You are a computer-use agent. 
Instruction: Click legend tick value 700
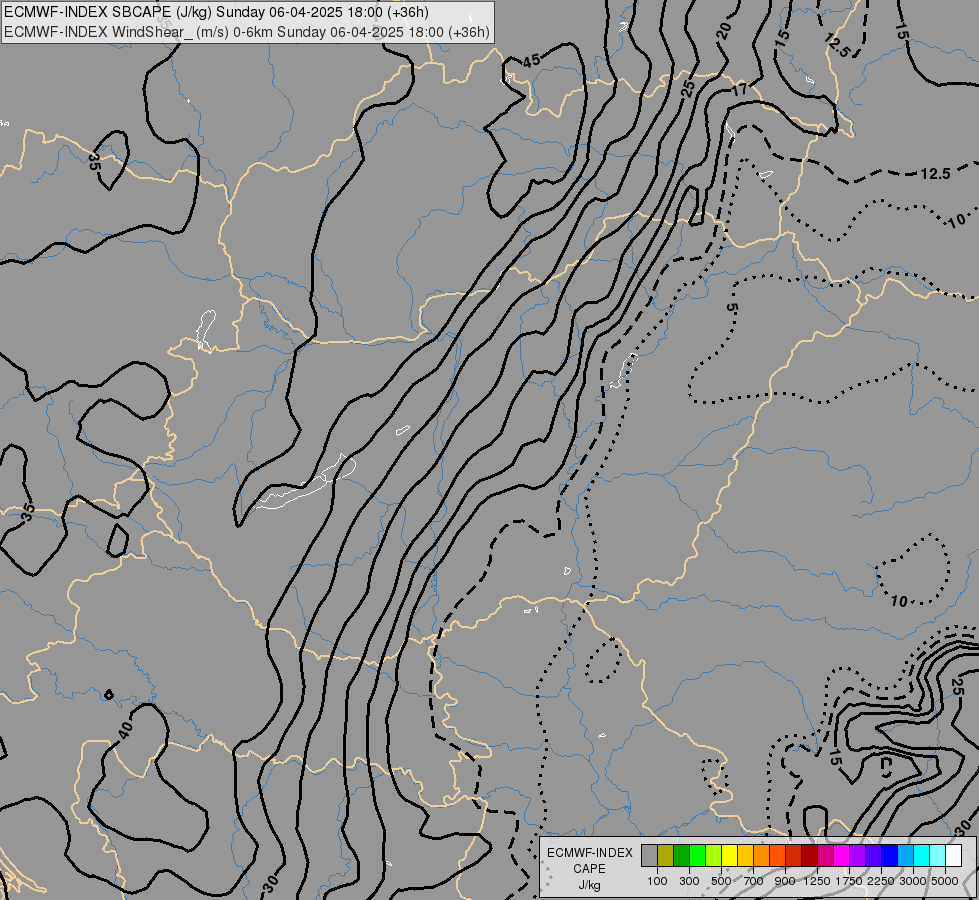point(753,881)
